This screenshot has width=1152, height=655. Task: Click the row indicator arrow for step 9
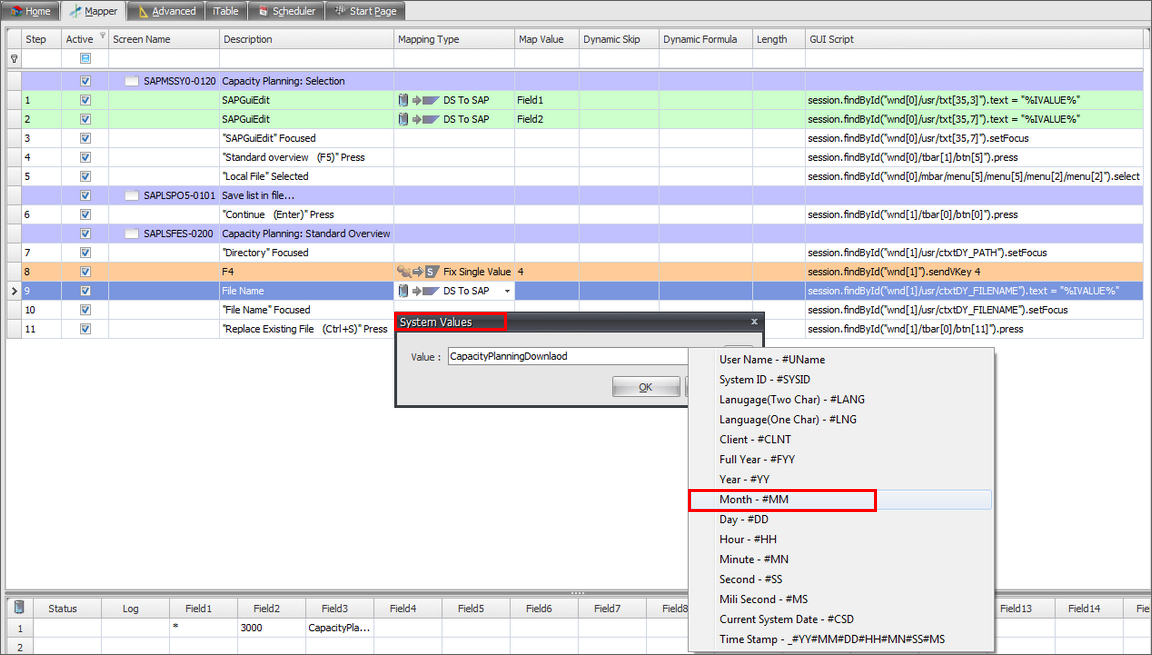14,292
